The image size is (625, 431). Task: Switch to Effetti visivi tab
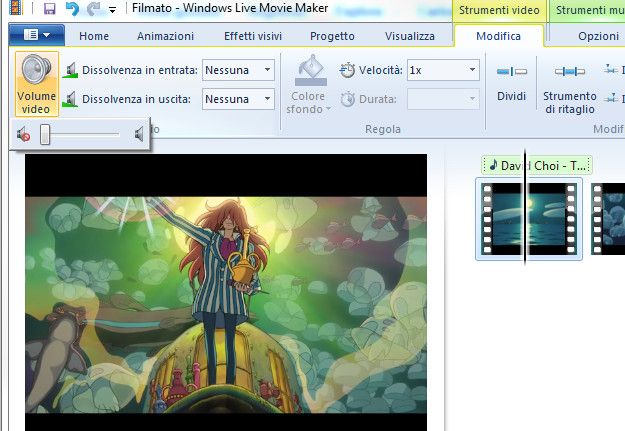[253, 36]
